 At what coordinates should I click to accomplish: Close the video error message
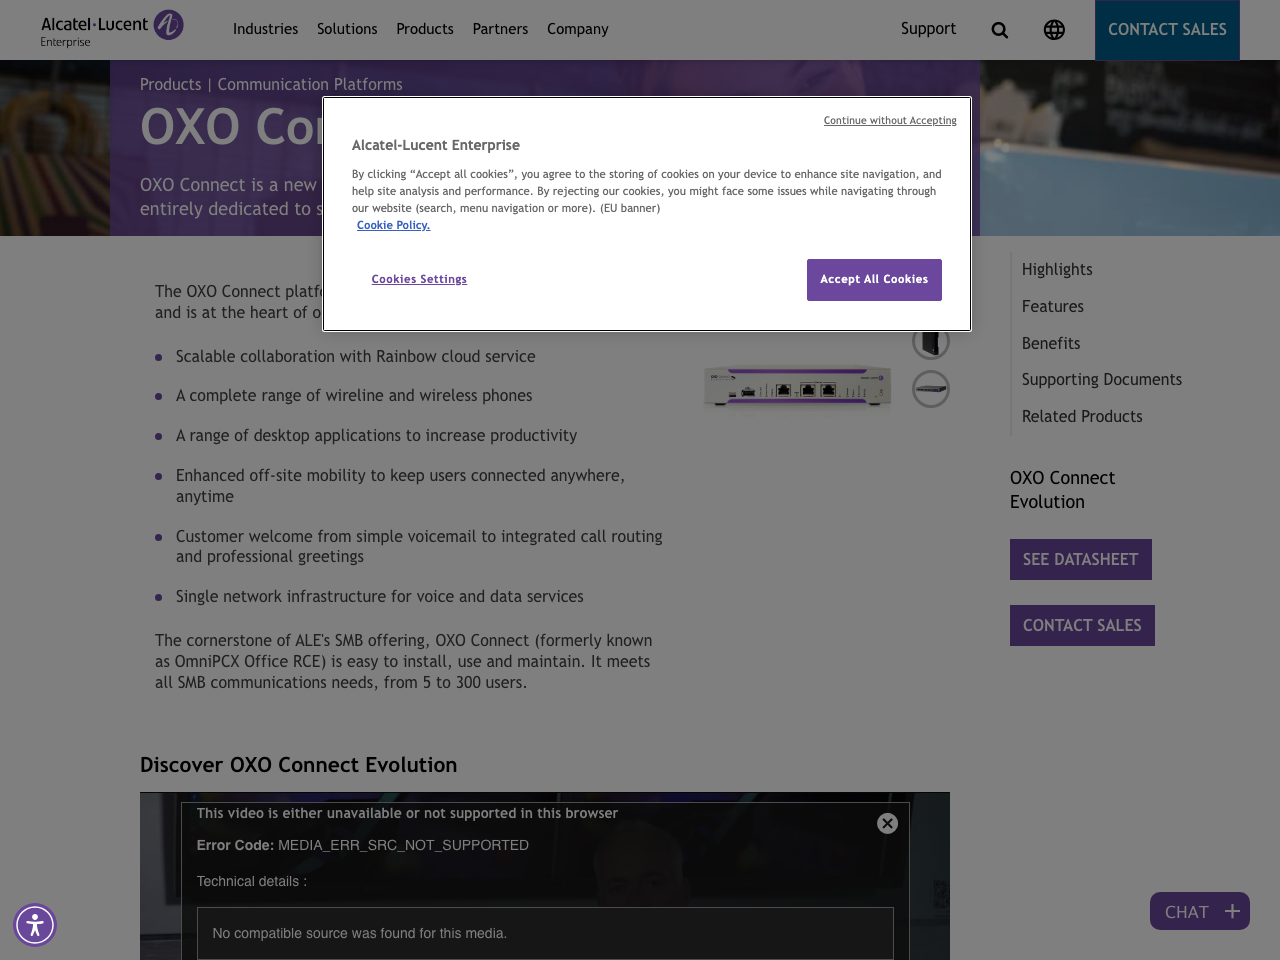pyautogui.click(x=886, y=823)
